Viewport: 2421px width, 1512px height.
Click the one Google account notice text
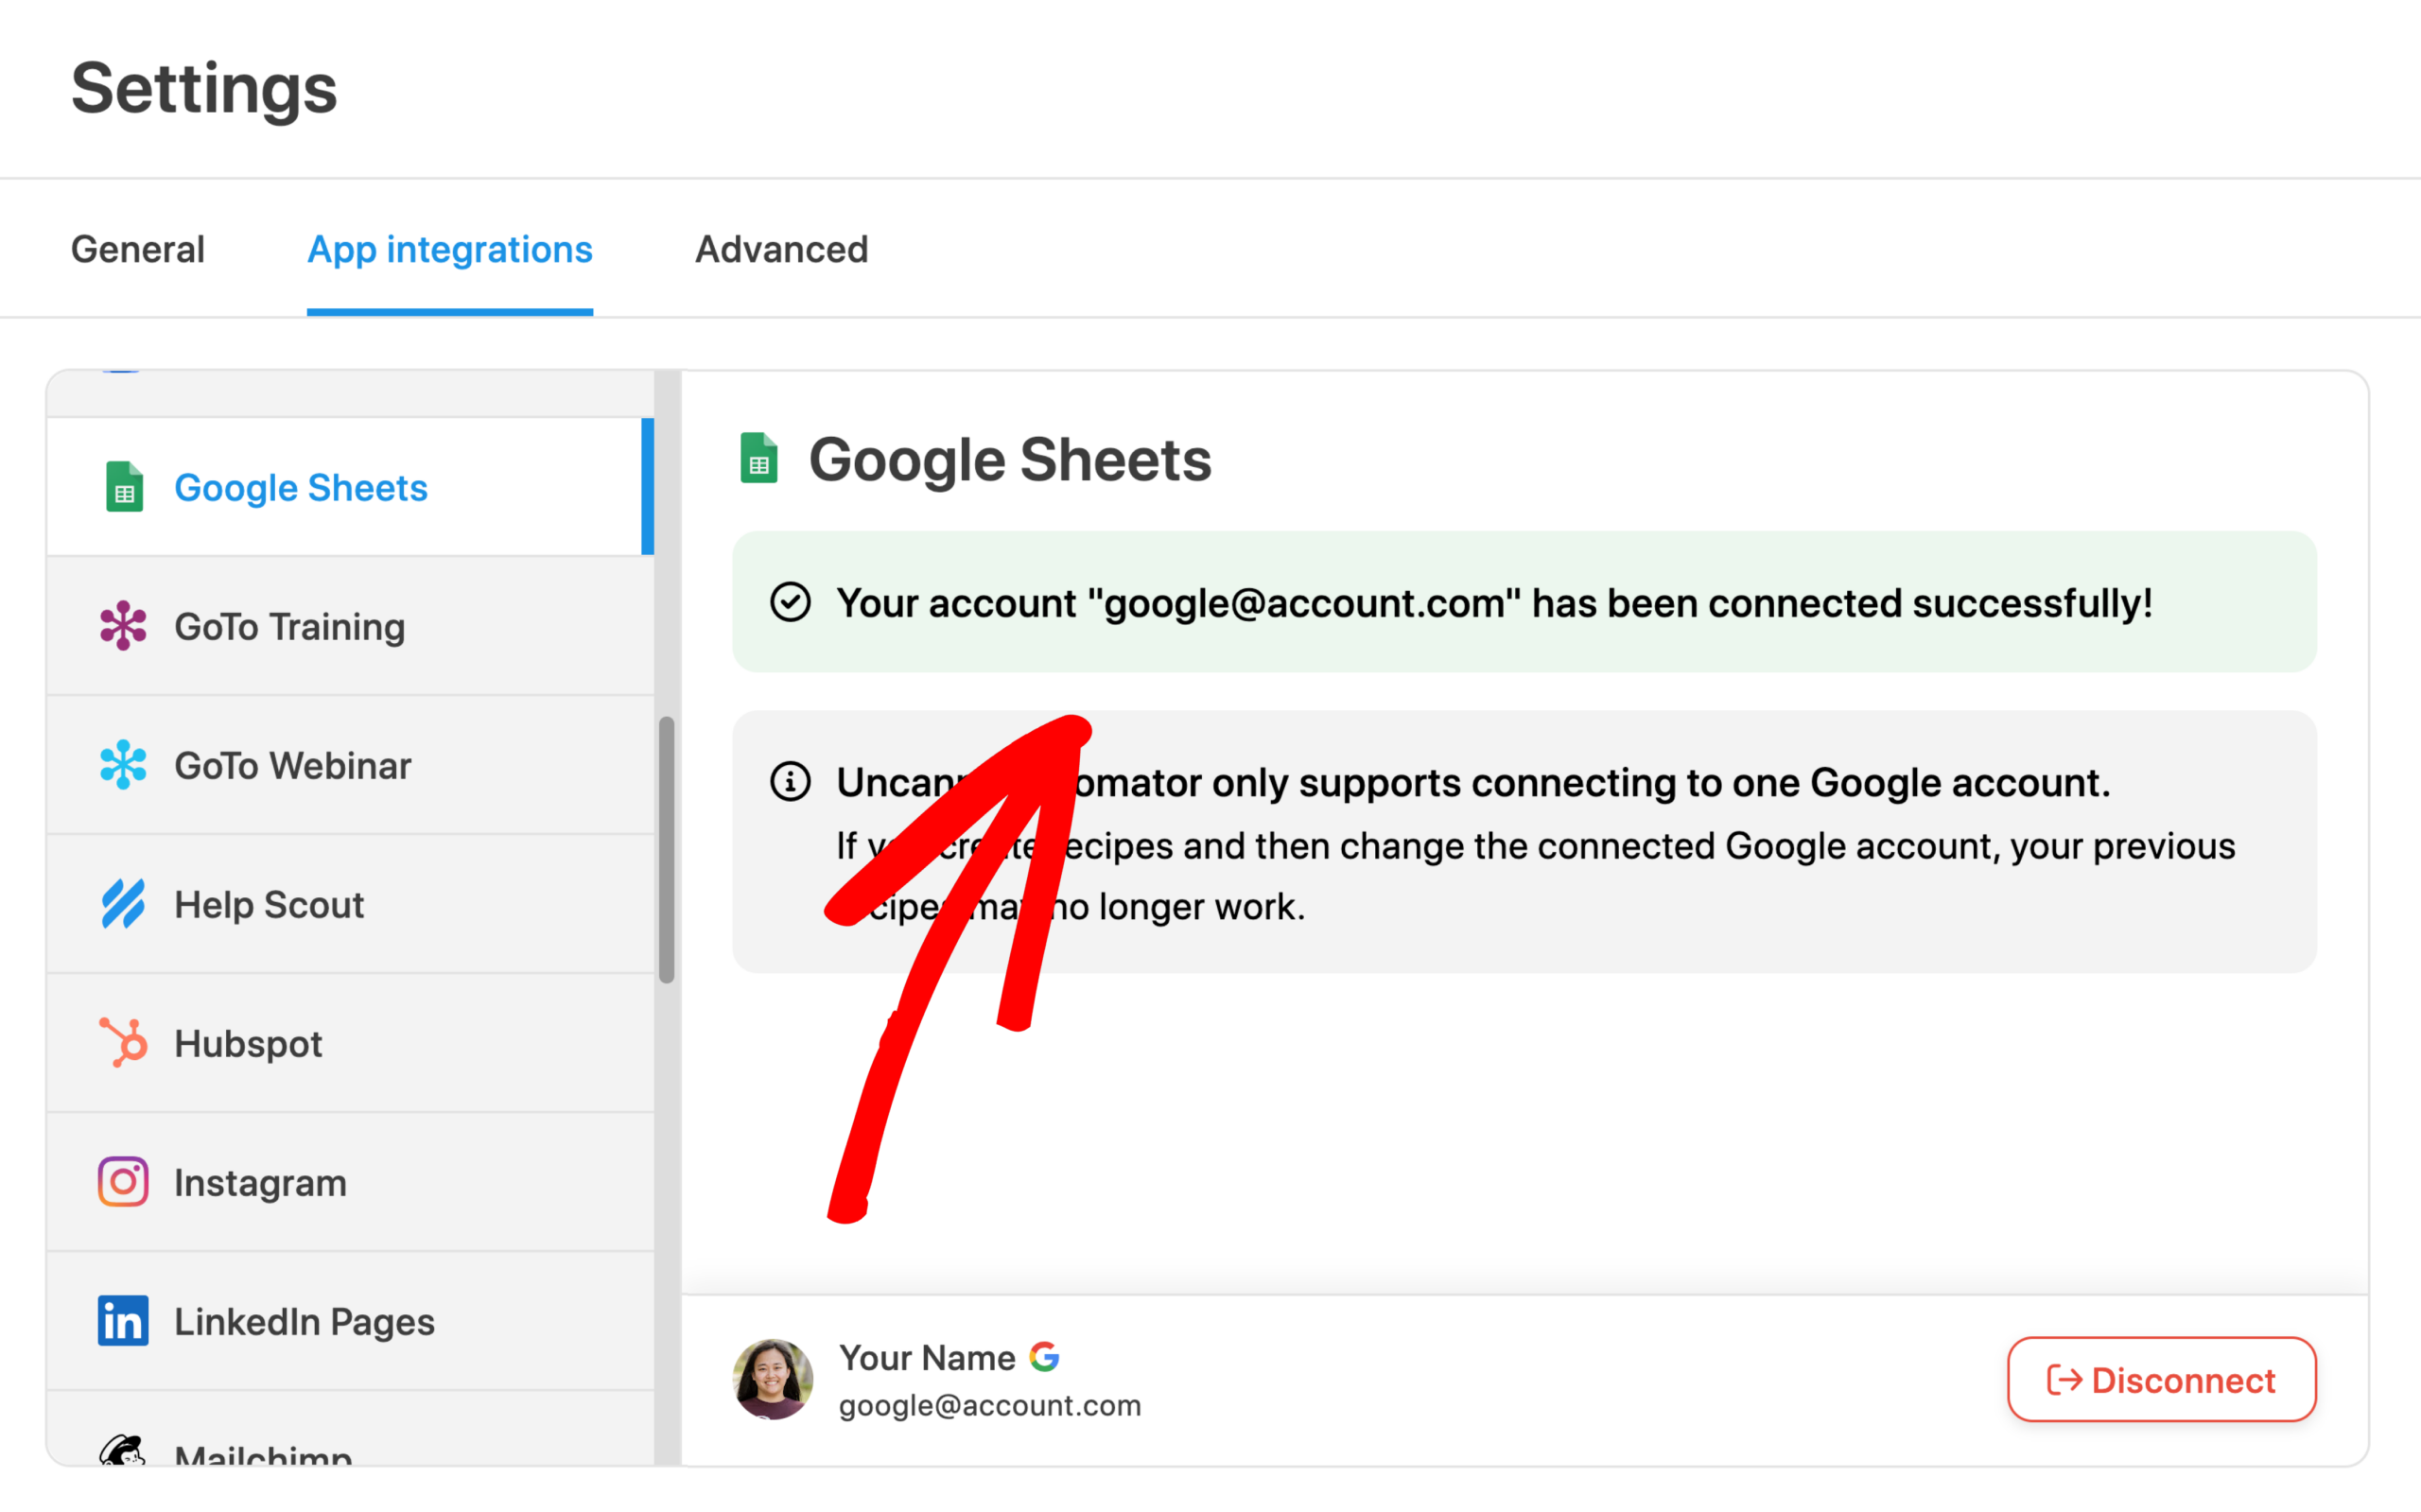[x=1473, y=782]
